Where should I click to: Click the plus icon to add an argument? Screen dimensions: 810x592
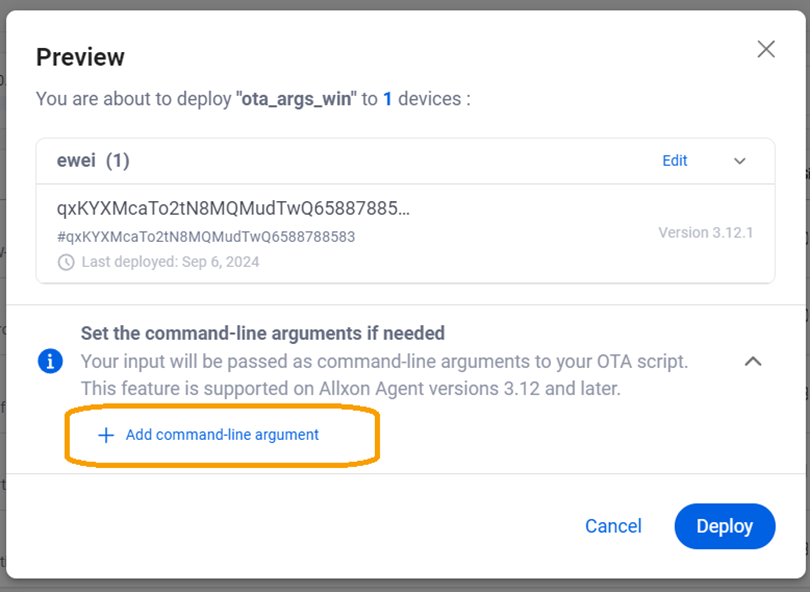104,435
